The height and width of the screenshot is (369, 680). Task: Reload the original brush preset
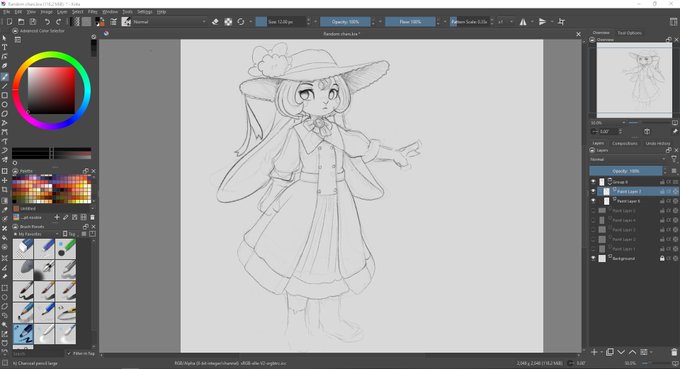[241, 22]
